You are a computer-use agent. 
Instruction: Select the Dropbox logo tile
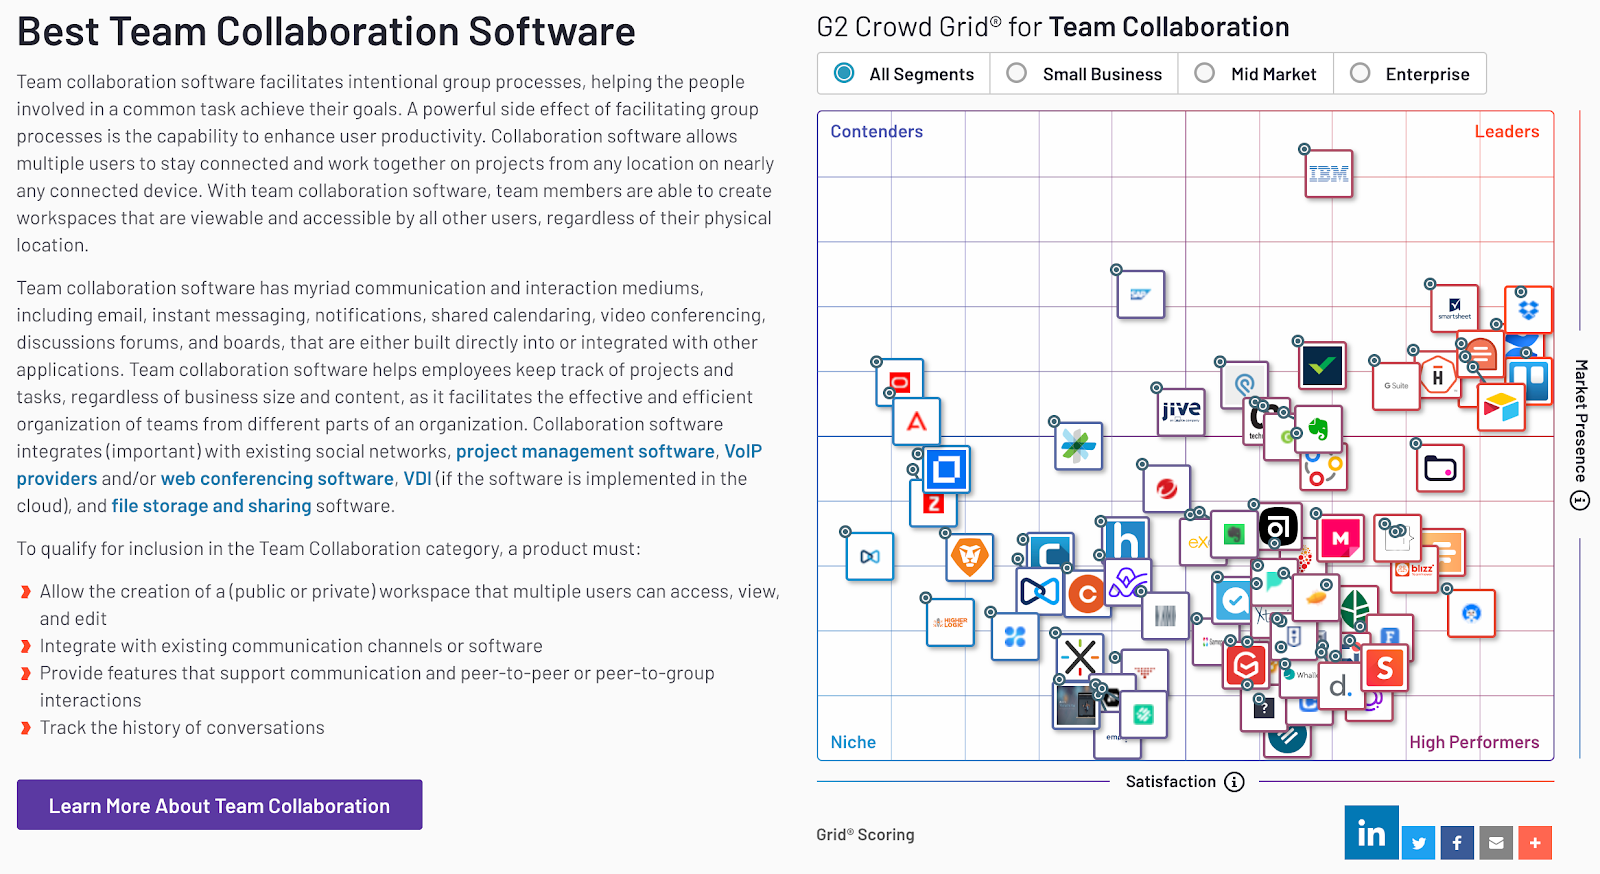pyautogui.click(x=1528, y=309)
